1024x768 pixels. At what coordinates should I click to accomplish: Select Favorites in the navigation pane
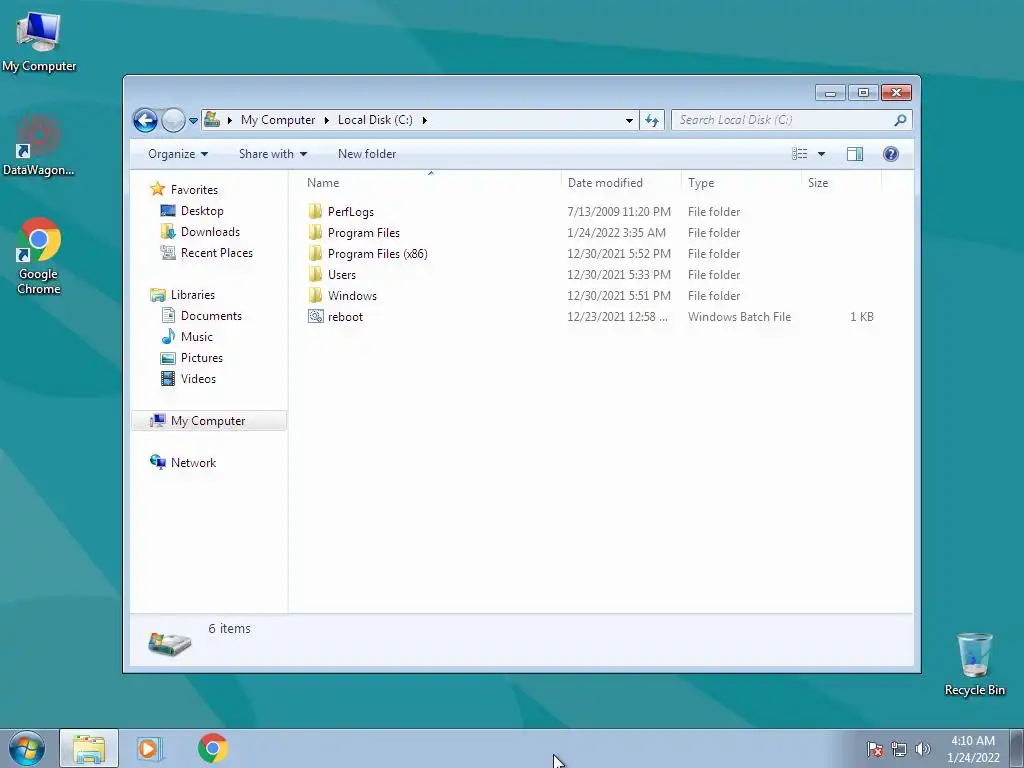coord(194,189)
